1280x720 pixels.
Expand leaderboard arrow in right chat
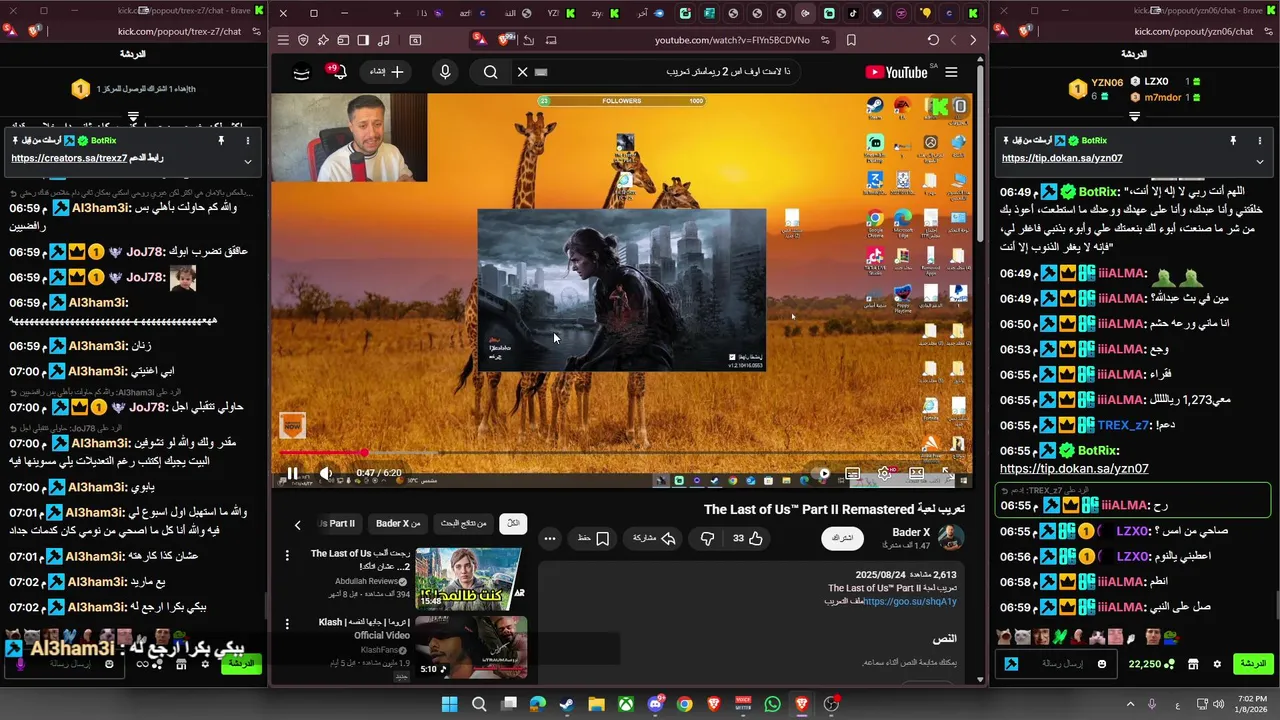[x=1134, y=115]
